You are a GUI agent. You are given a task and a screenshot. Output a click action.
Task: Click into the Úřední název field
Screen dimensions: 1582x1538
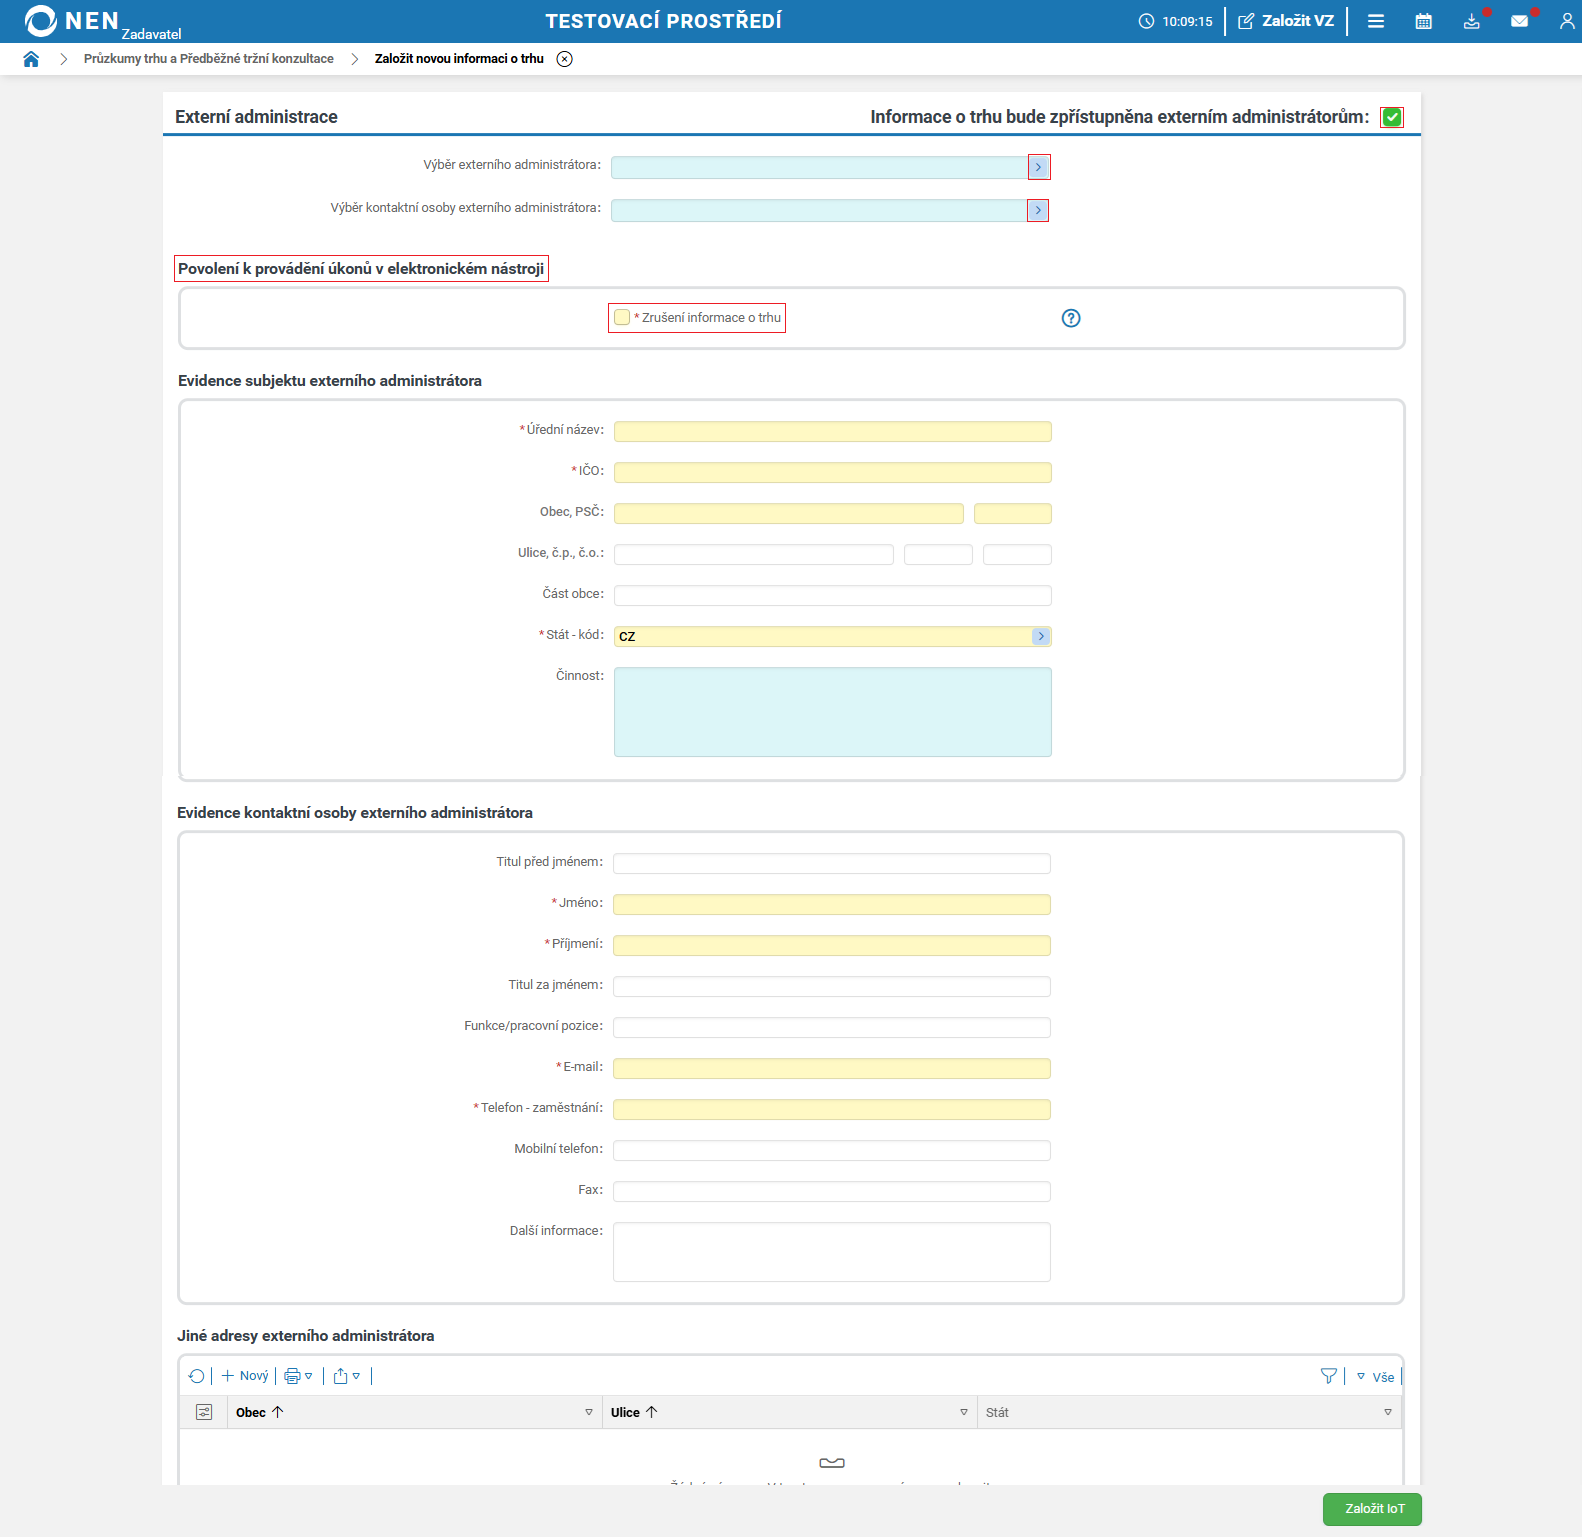[x=832, y=431]
